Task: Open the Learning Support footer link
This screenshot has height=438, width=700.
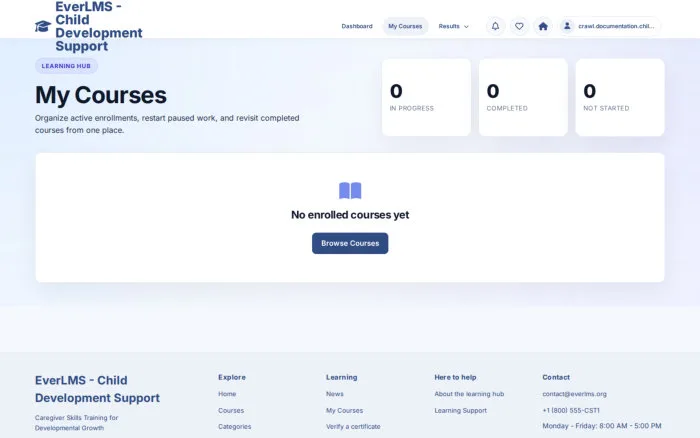Action: (x=460, y=410)
